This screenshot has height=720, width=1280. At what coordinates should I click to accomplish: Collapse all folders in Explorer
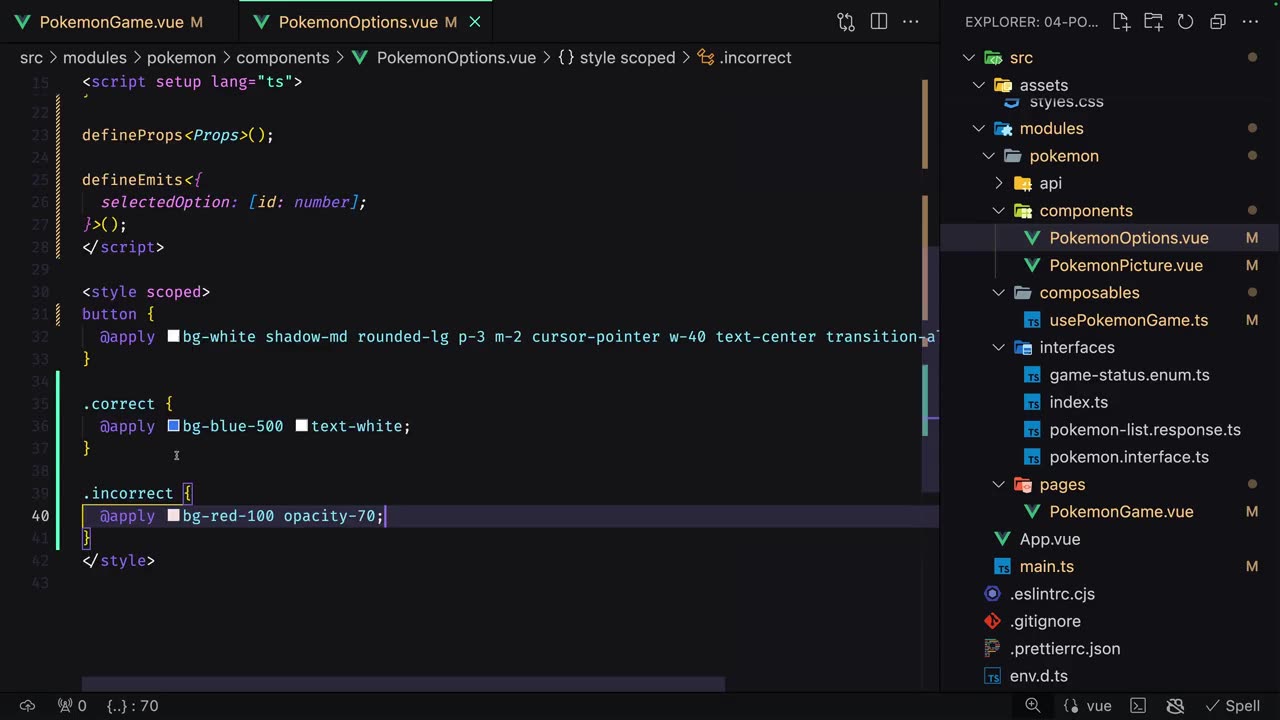point(1217,22)
